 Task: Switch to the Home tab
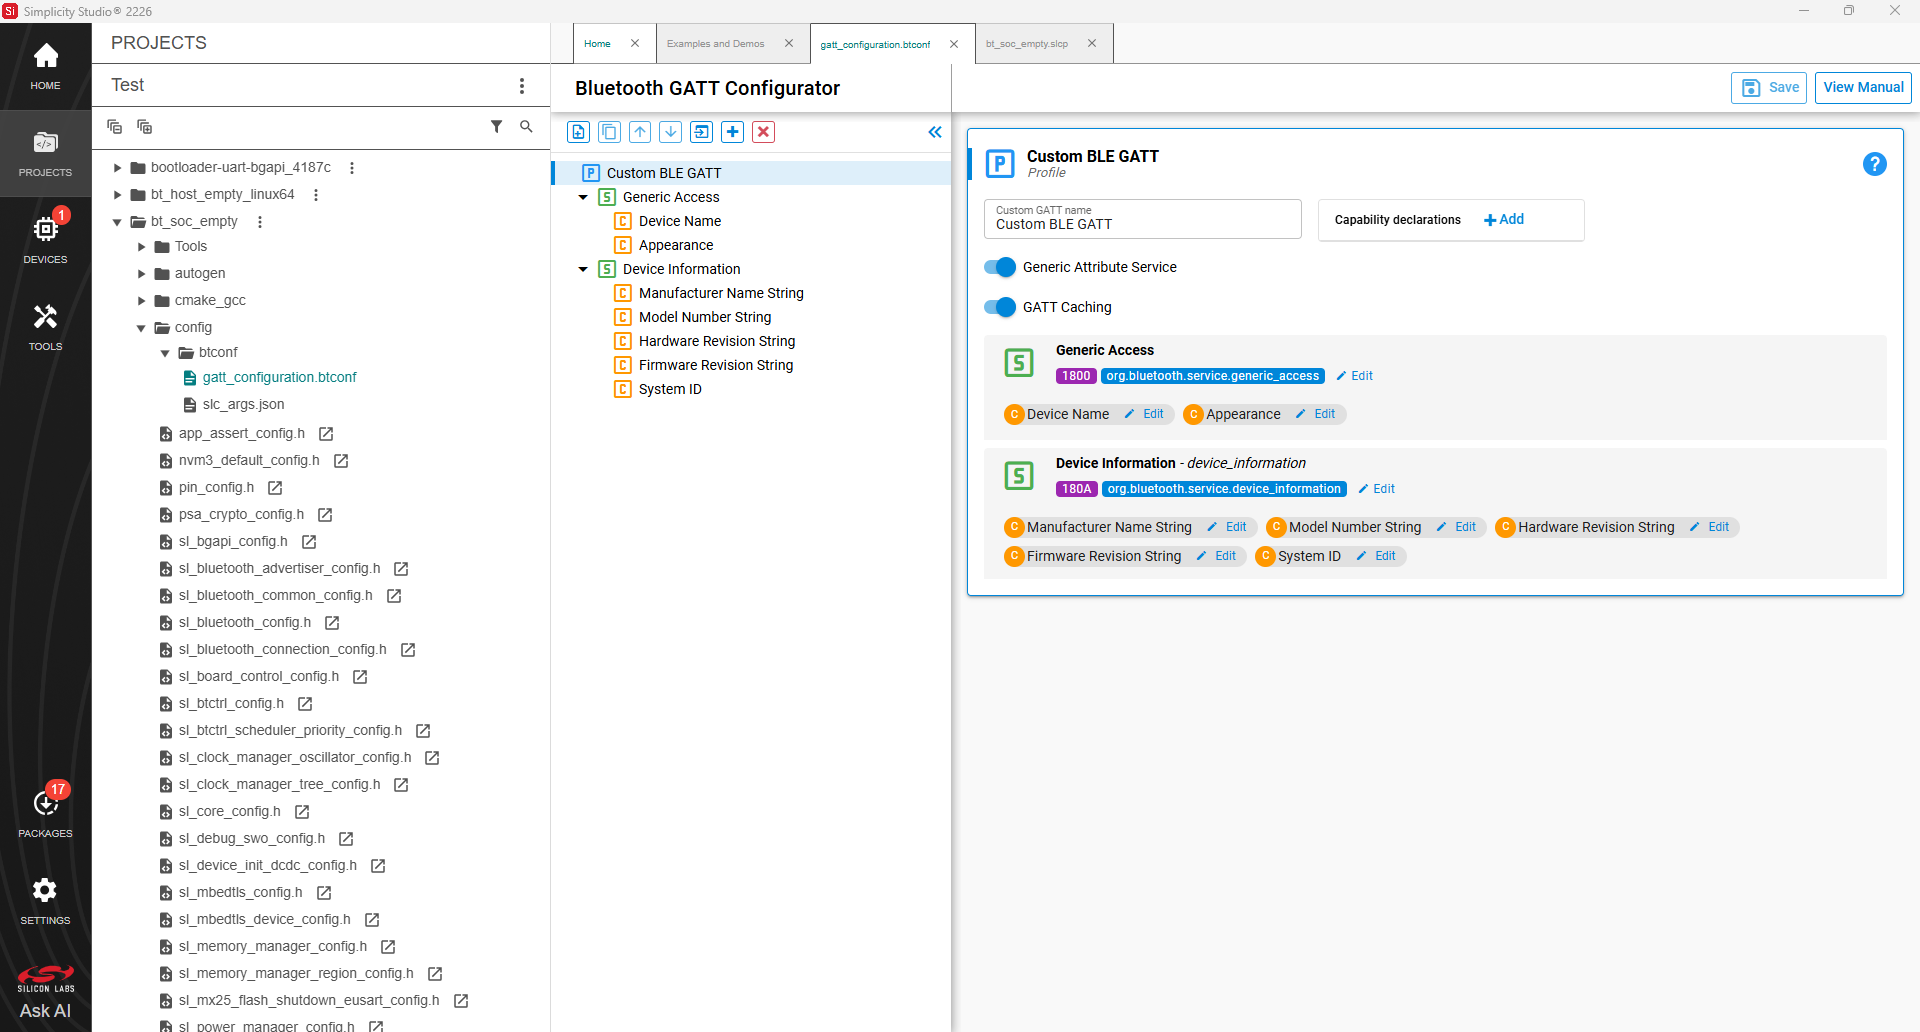[597, 44]
